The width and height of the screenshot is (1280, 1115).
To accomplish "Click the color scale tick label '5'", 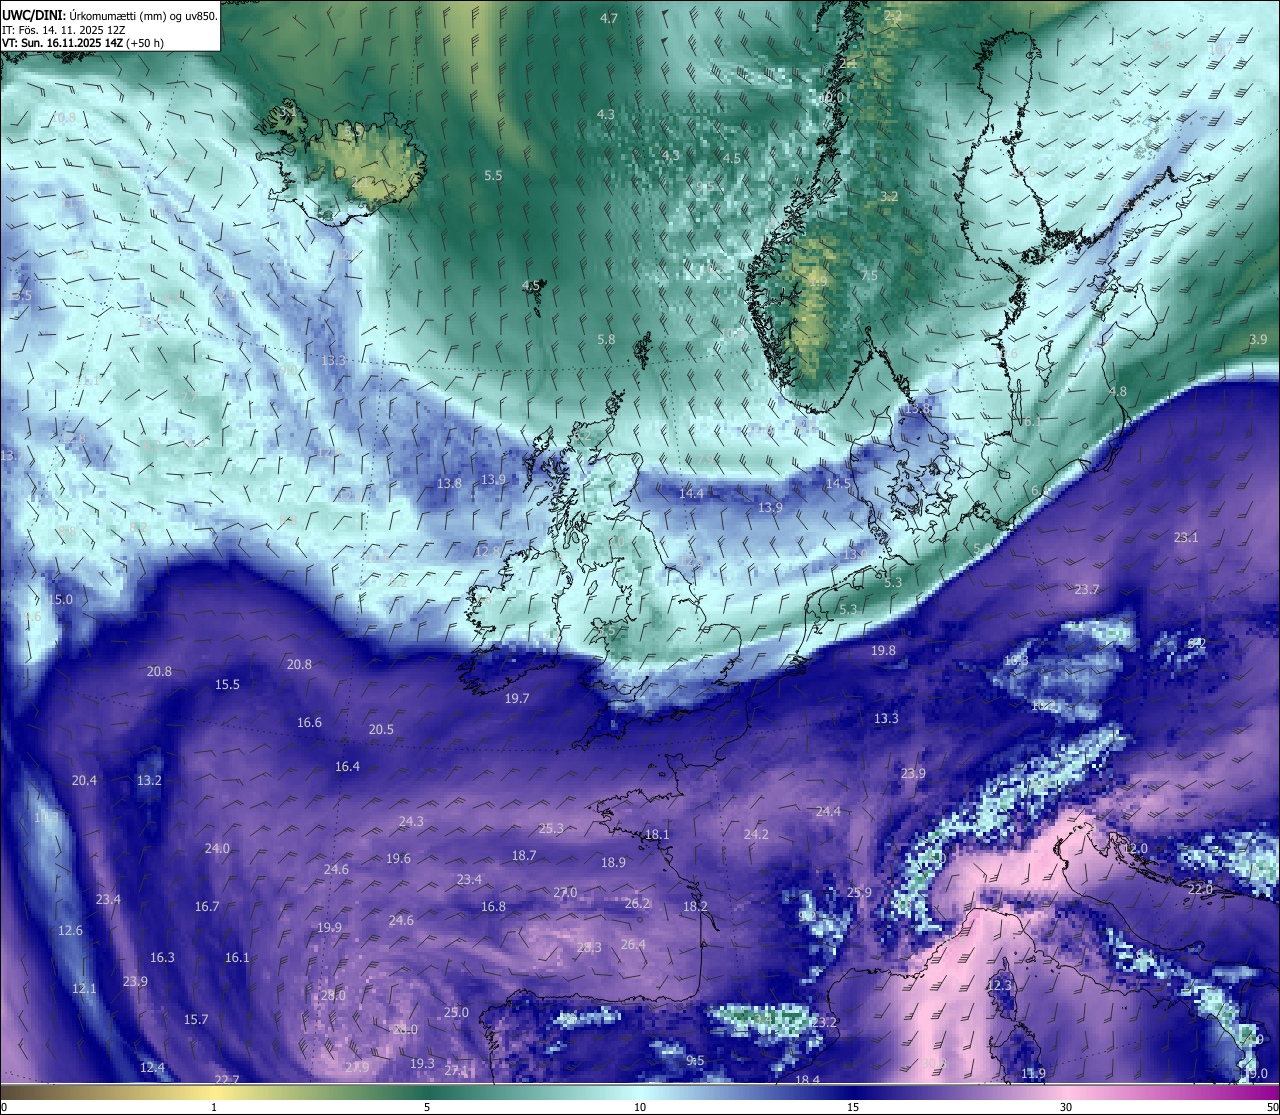I will 427,1107.
